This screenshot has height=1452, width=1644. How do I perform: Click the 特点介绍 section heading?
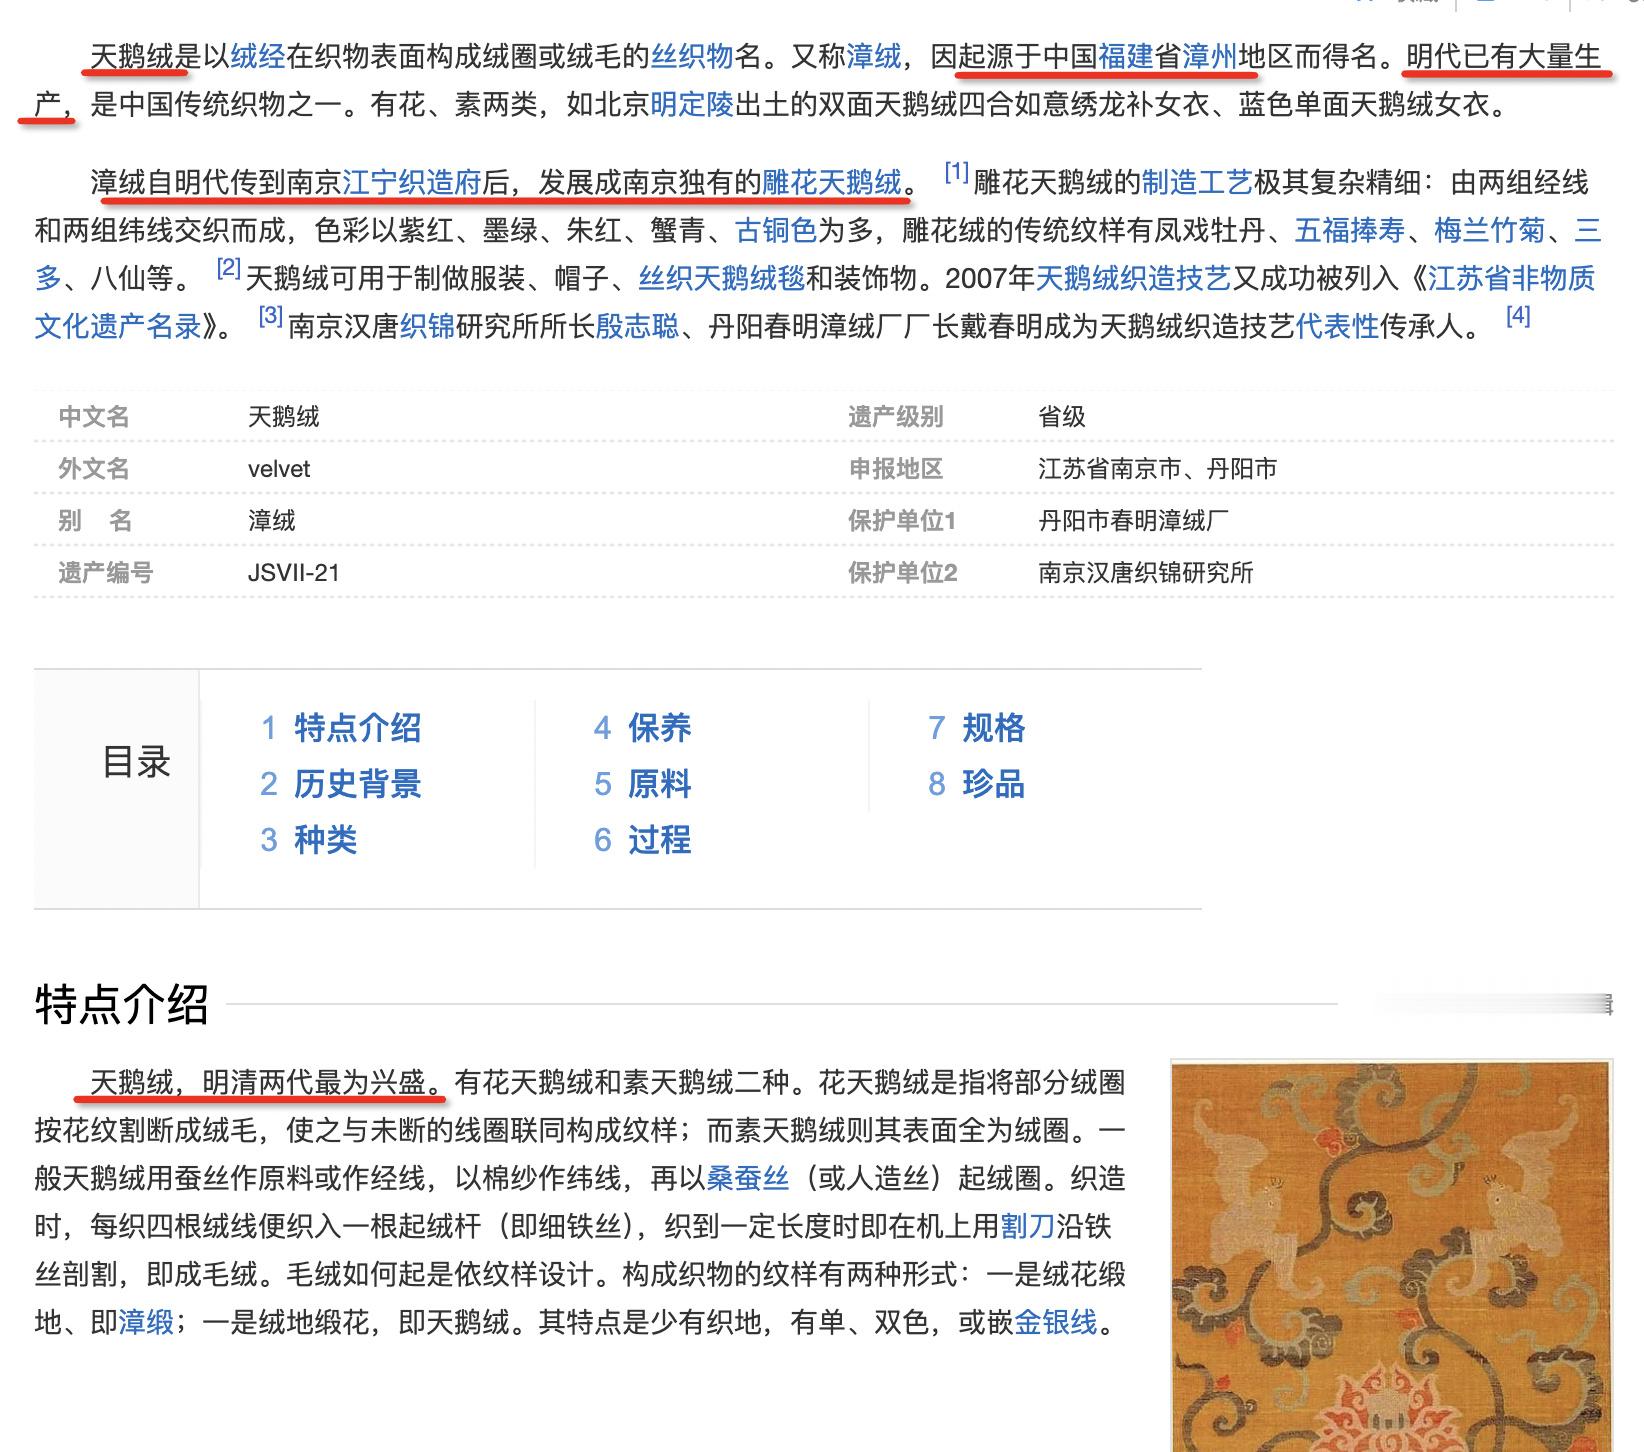click(122, 1004)
